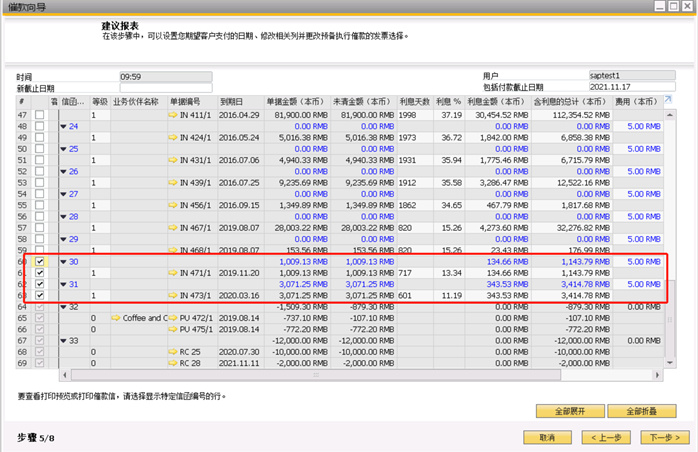Collapse letter group 24
This screenshot has width=698, height=452.
tap(63, 126)
